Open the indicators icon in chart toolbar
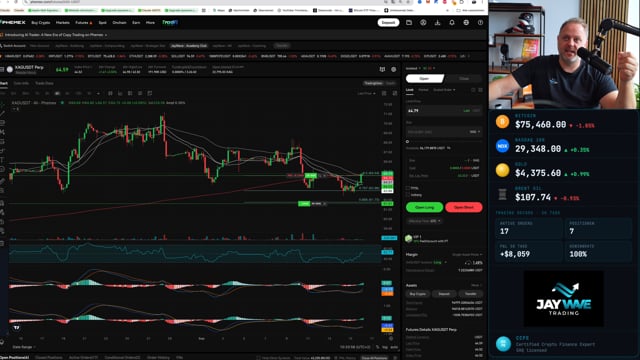Image resolution: width=640 pixels, height=360 pixels. point(120,93)
